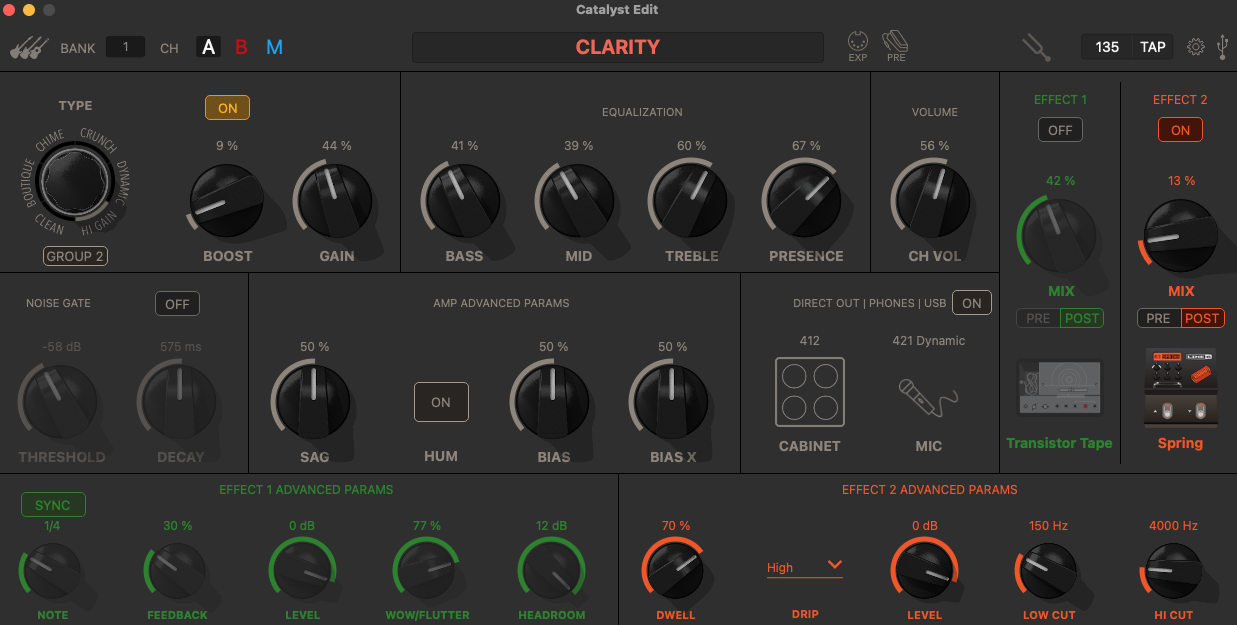Click the Effect 2 MIX knob
The height and width of the screenshot is (625, 1237).
pos(1180,236)
